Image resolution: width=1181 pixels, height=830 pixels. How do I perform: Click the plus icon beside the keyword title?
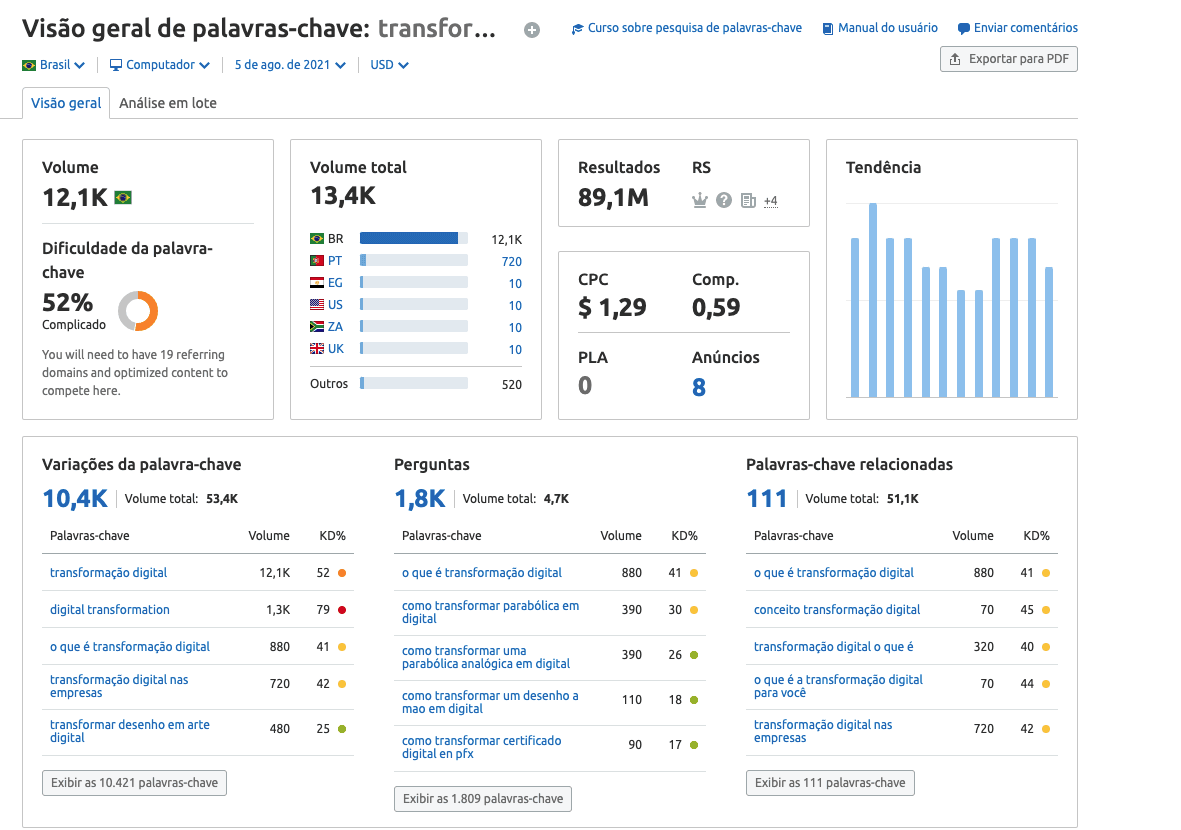[532, 30]
